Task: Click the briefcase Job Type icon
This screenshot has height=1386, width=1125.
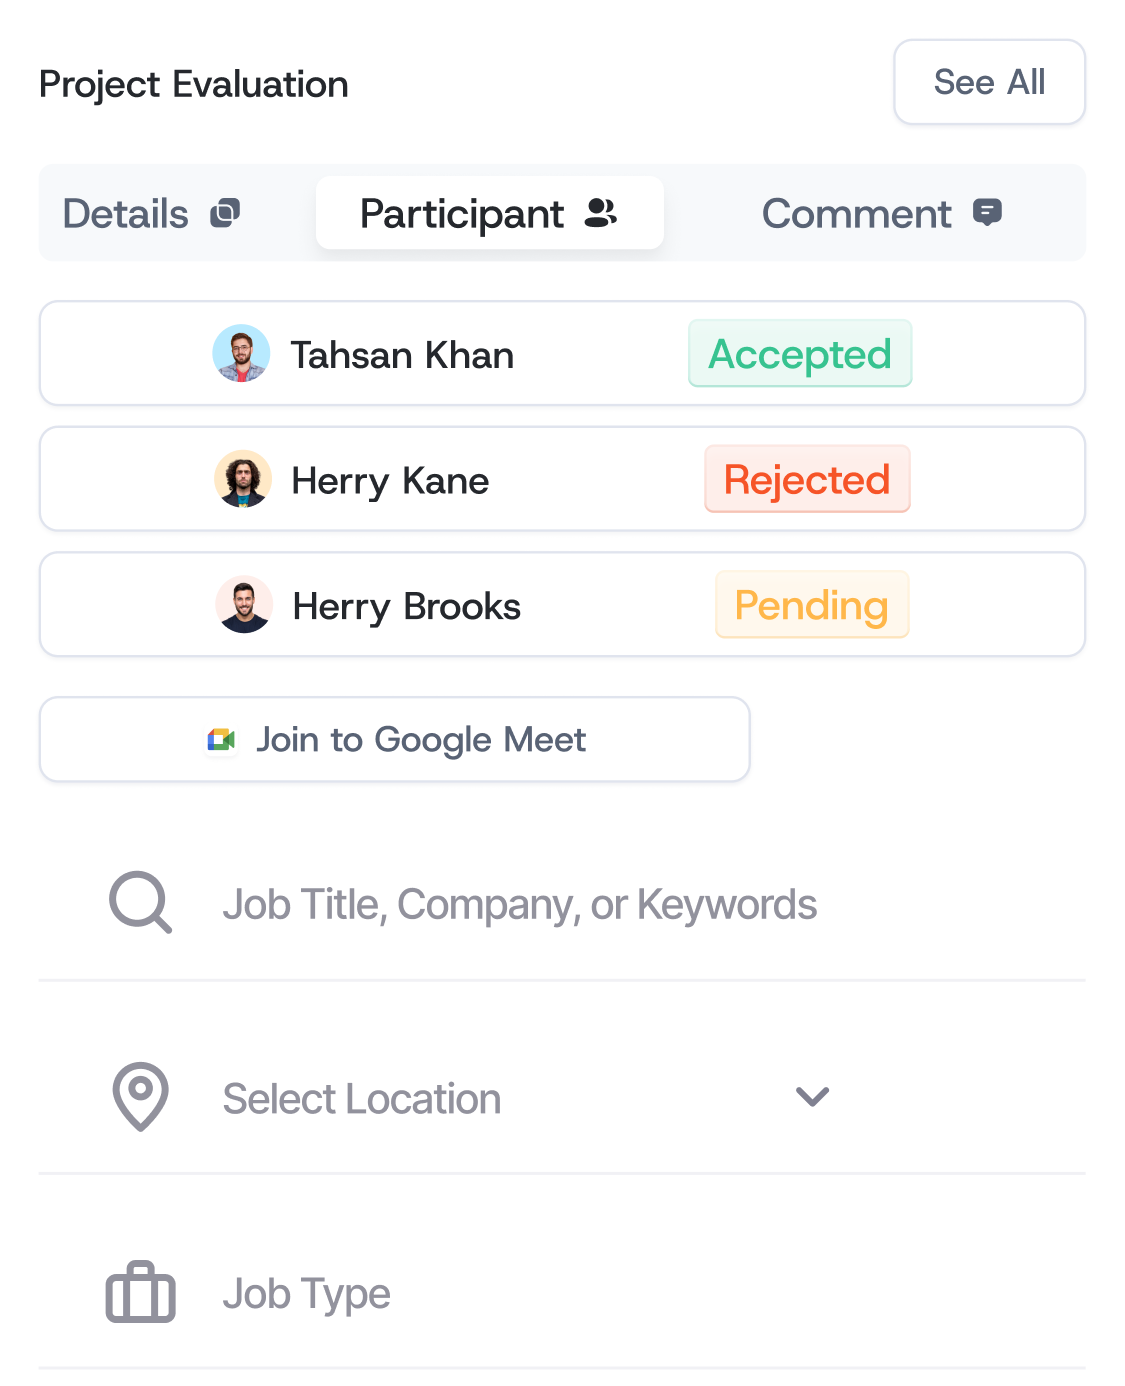Action: coord(140,1292)
